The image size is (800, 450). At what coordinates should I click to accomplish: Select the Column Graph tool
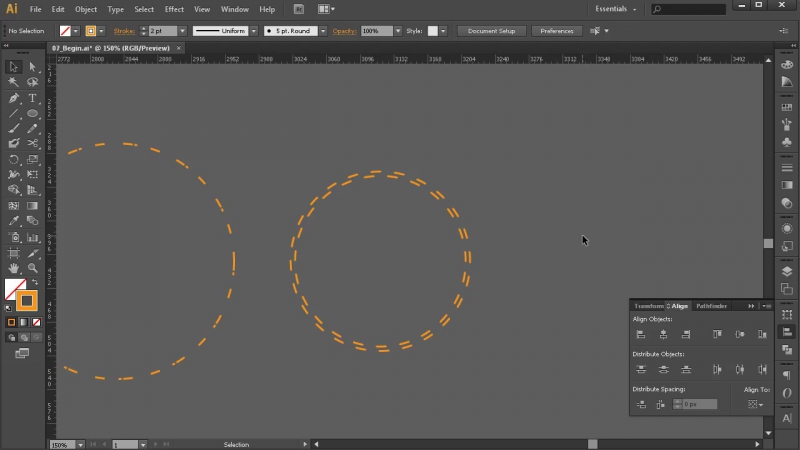[32, 237]
